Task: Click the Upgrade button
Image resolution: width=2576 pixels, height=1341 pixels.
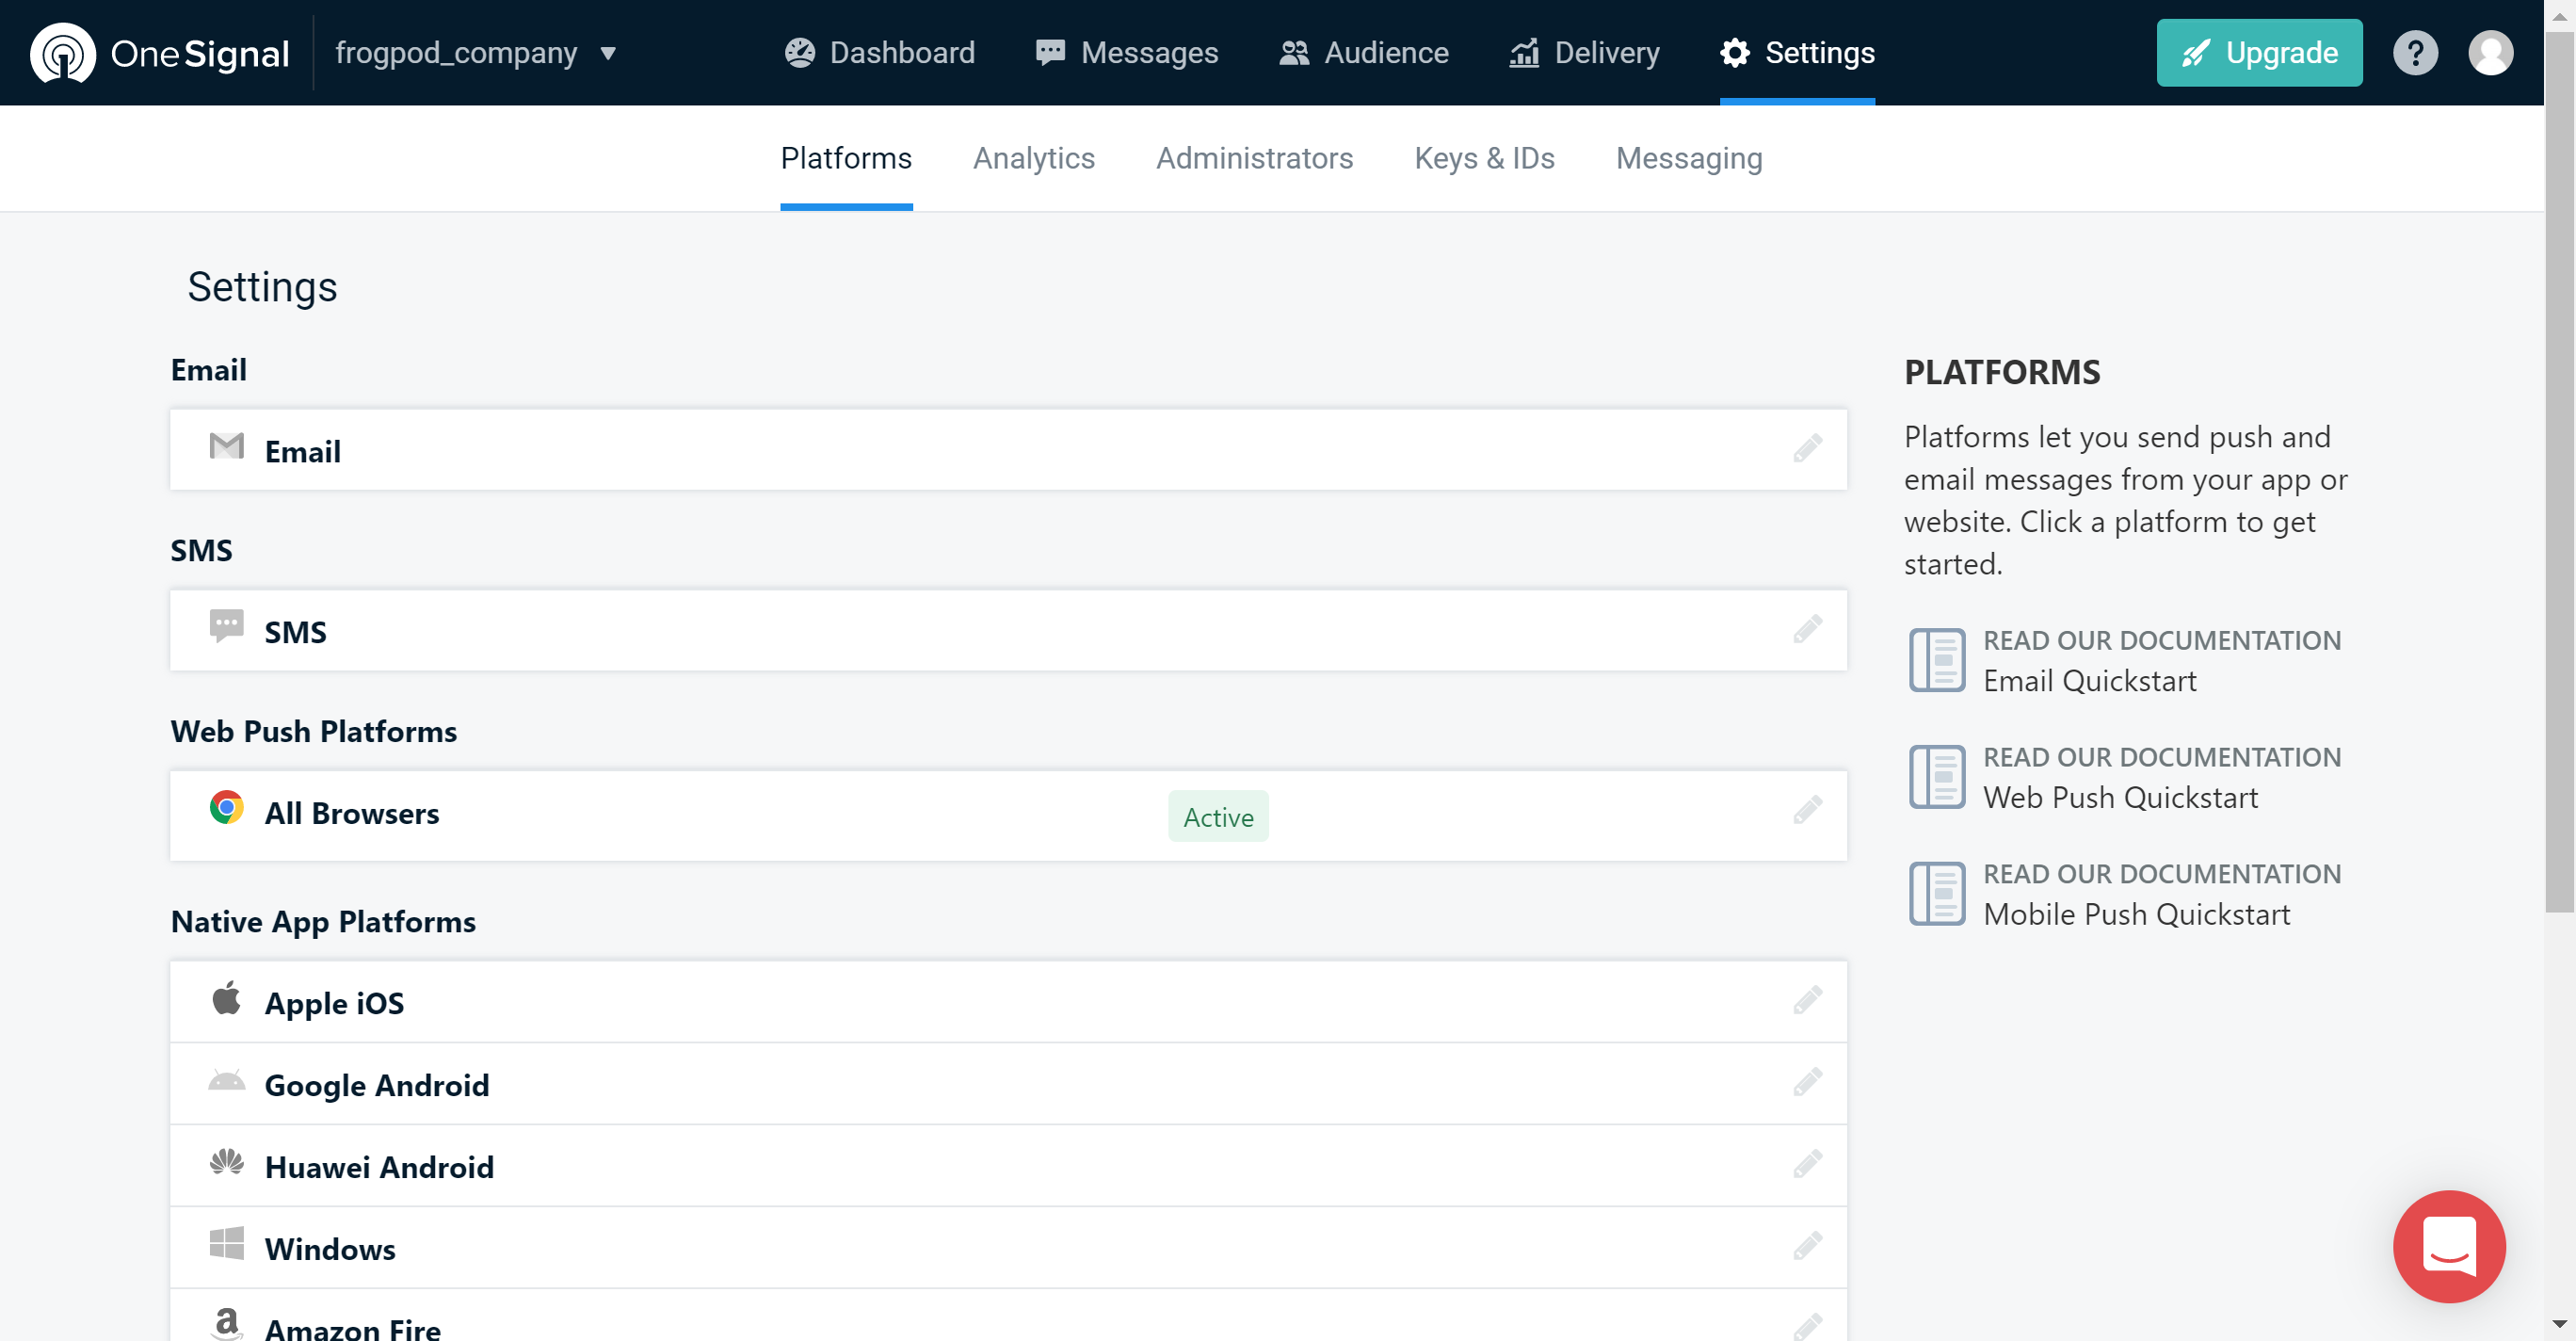Action: pyautogui.click(x=2259, y=53)
